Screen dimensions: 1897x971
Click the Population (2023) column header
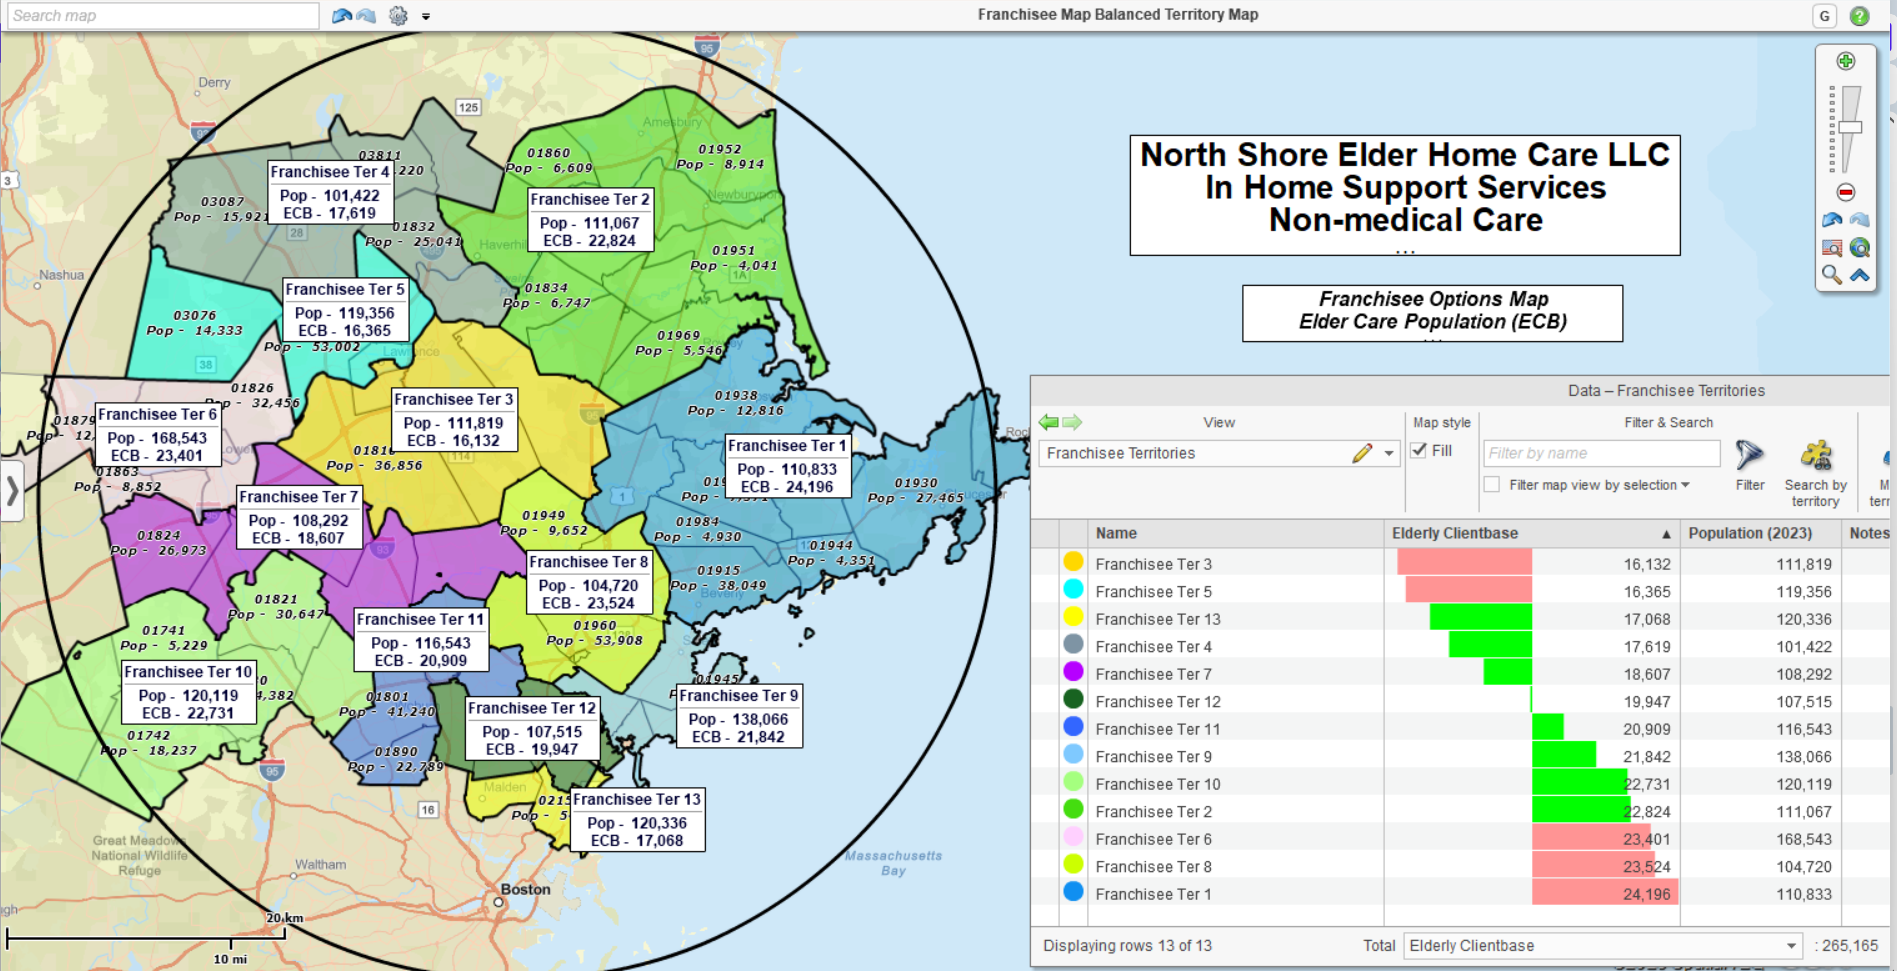[1752, 533]
